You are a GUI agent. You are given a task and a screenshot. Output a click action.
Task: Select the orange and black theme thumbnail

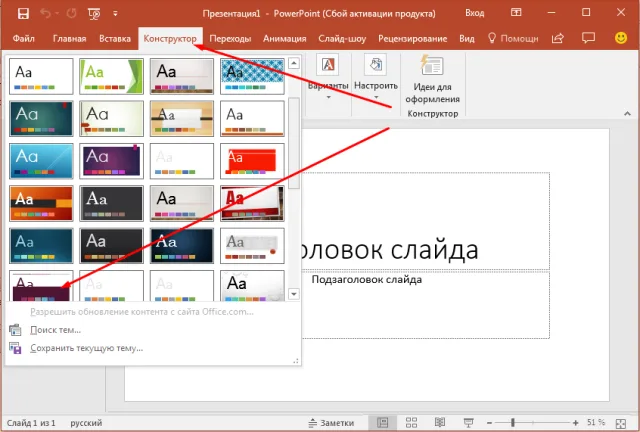pyautogui.click(x=41, y=203)
